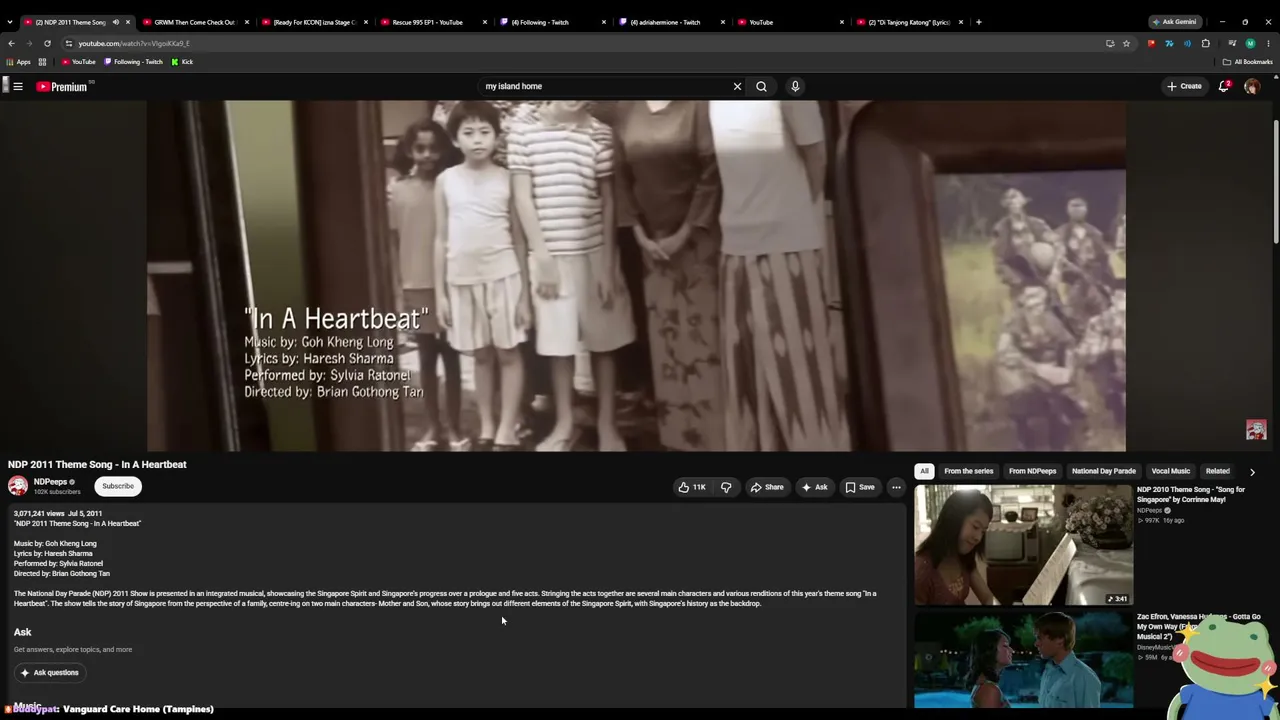Open the tab search dropdown arrow

point(10,22)
